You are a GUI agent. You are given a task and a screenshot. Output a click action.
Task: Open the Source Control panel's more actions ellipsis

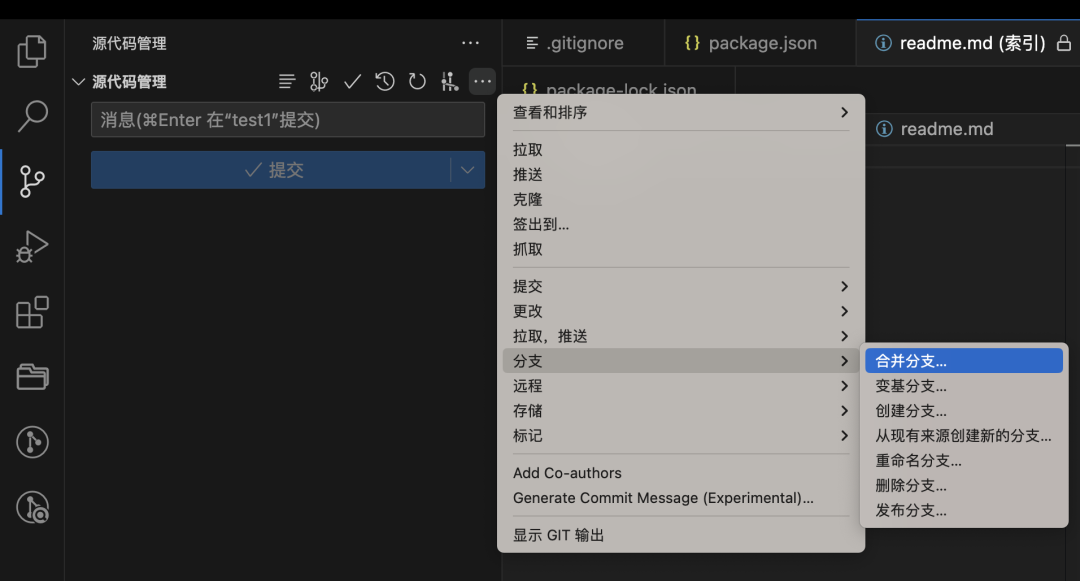[481, 81]
